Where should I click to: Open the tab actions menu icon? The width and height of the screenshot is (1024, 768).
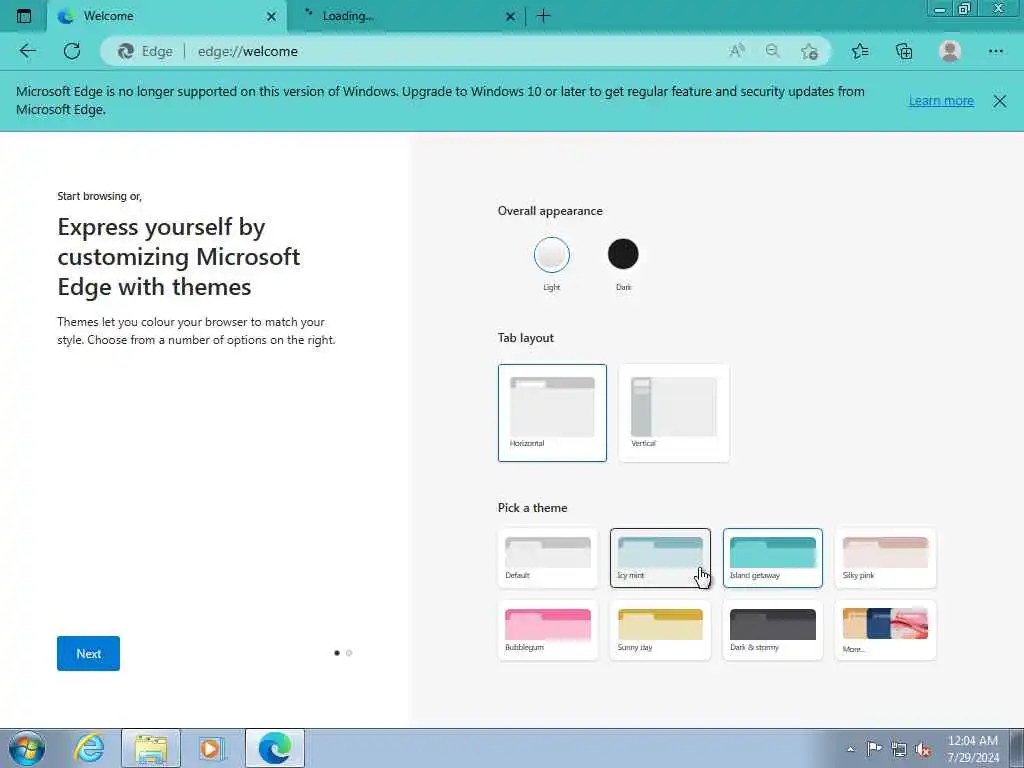point(24,16)
